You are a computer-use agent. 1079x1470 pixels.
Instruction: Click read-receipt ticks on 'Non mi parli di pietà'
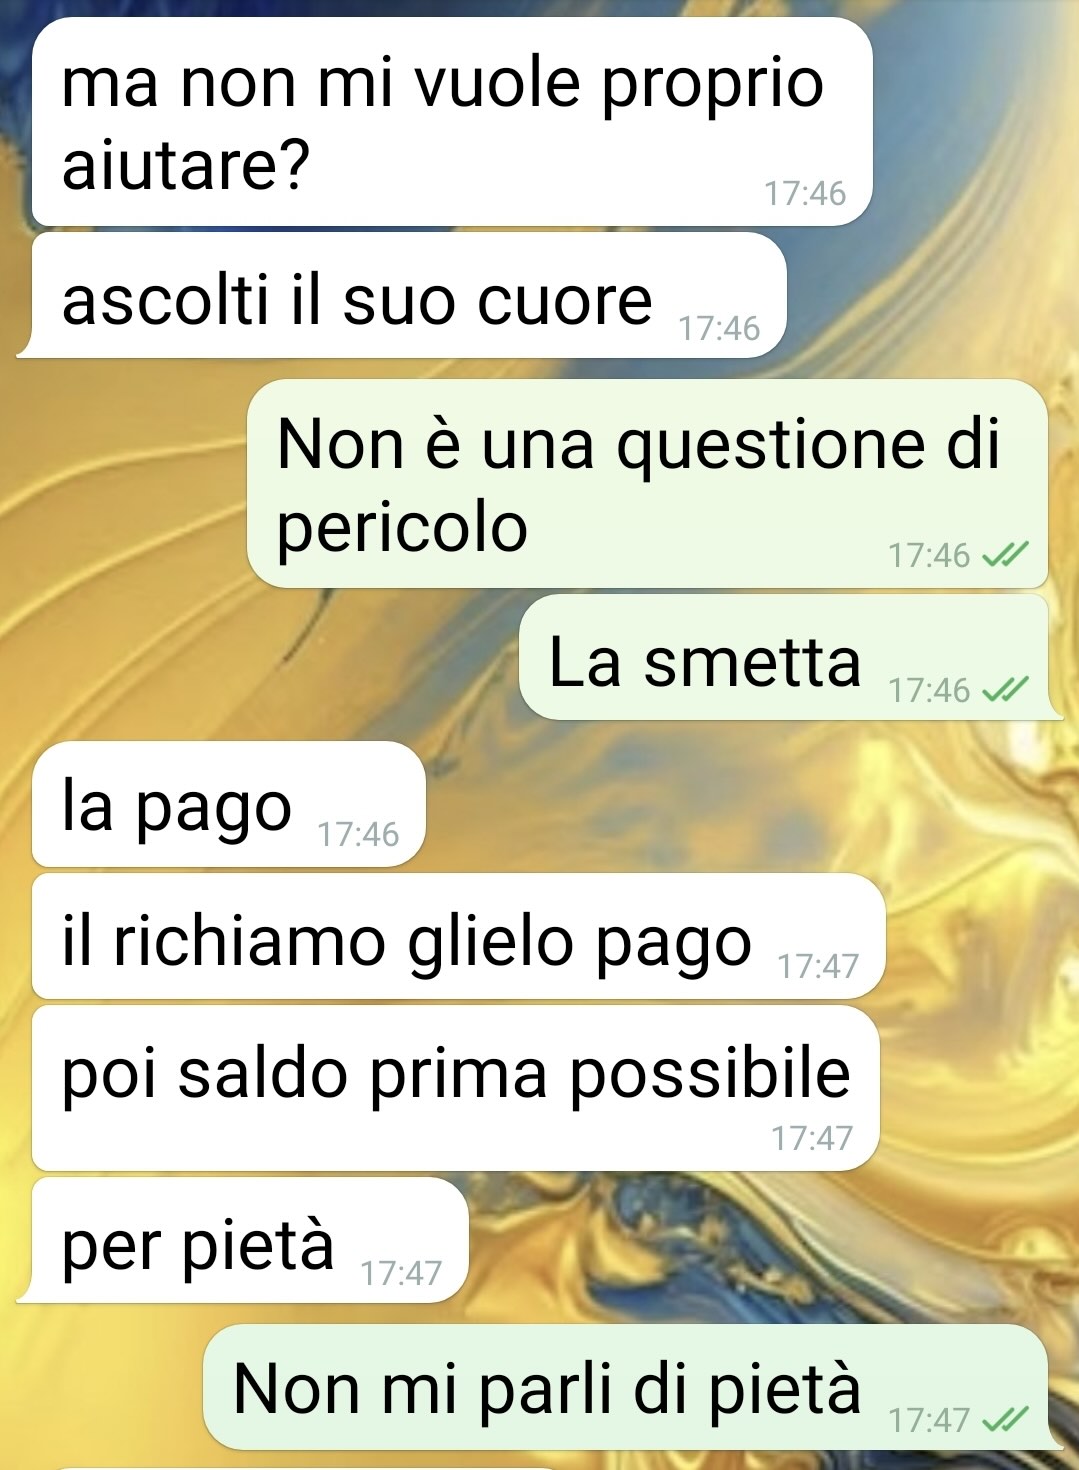[x=1005, y=1420]
